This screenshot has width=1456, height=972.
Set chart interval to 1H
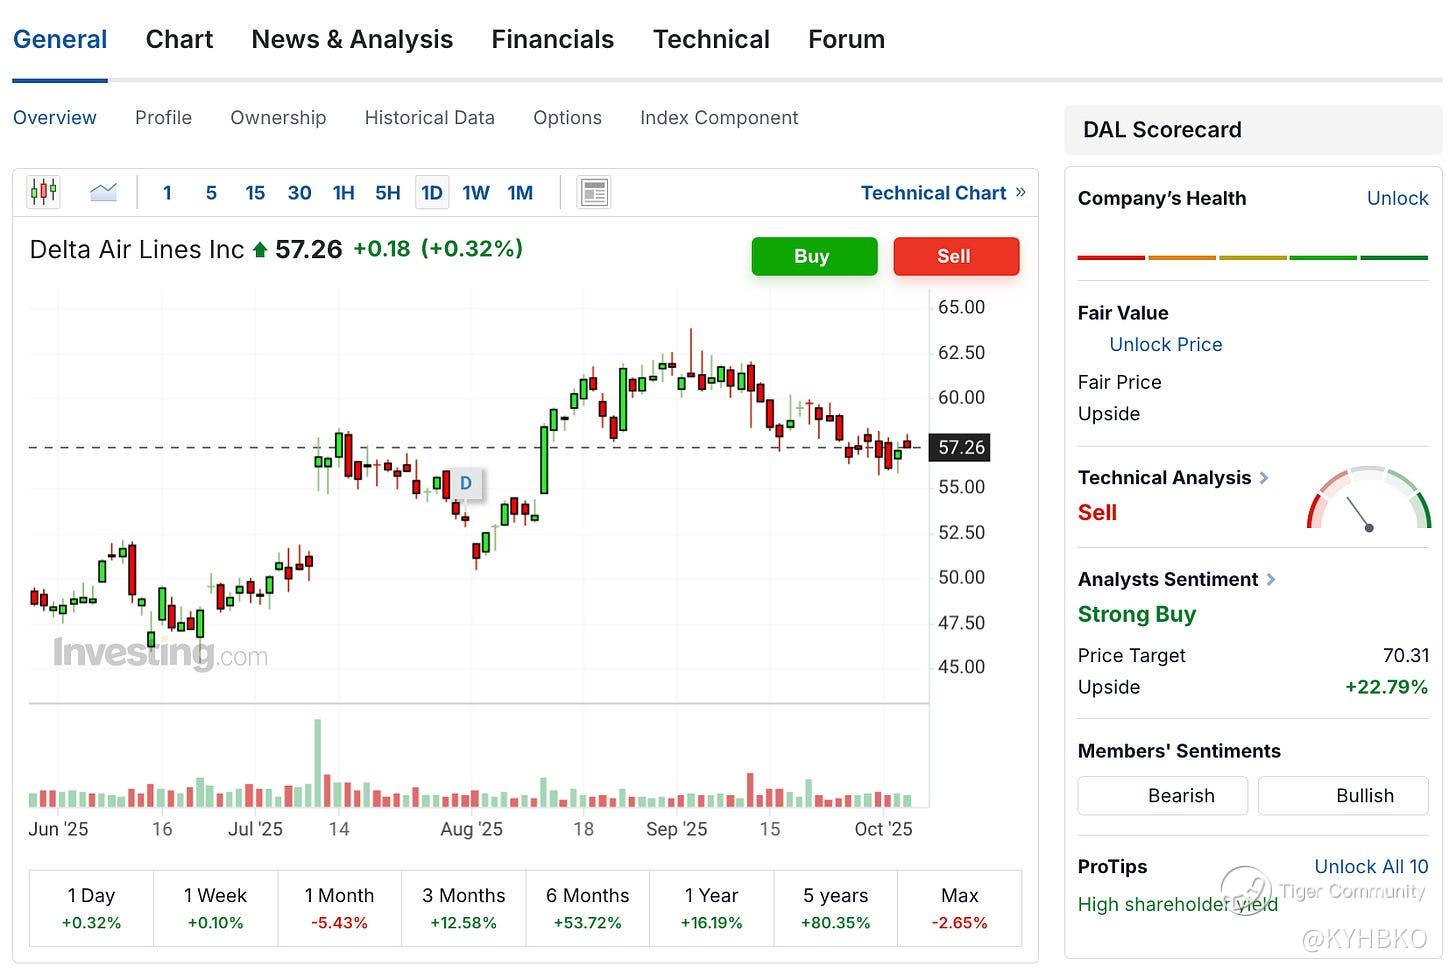coord(343,193)
